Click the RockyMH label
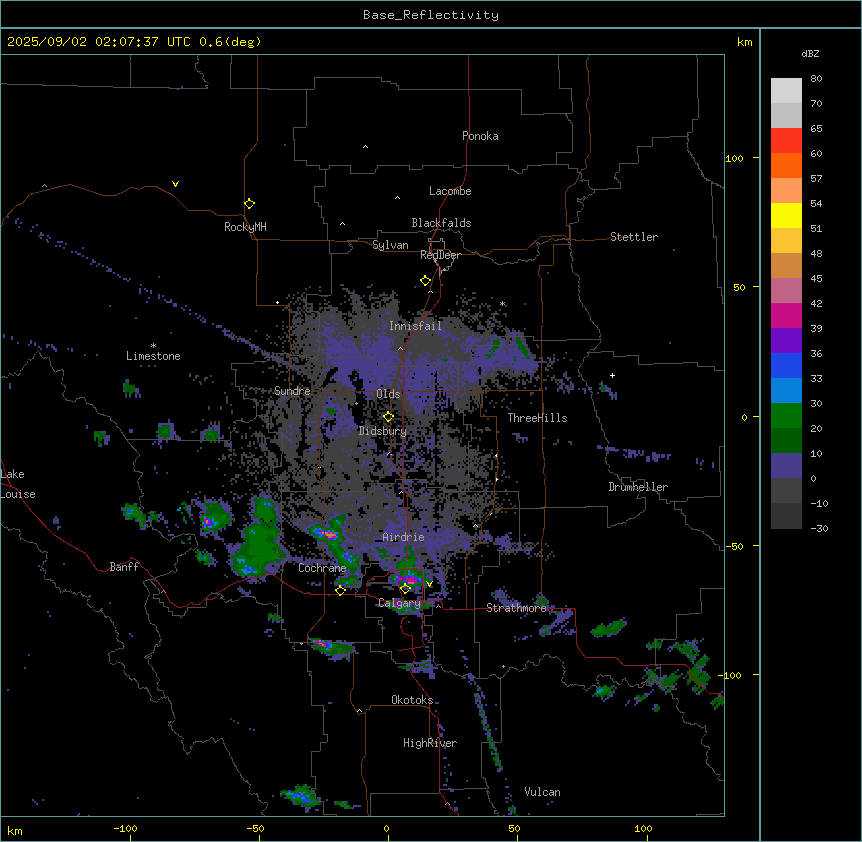This screenshot has height=842, width=862. [x=245, y=226]
